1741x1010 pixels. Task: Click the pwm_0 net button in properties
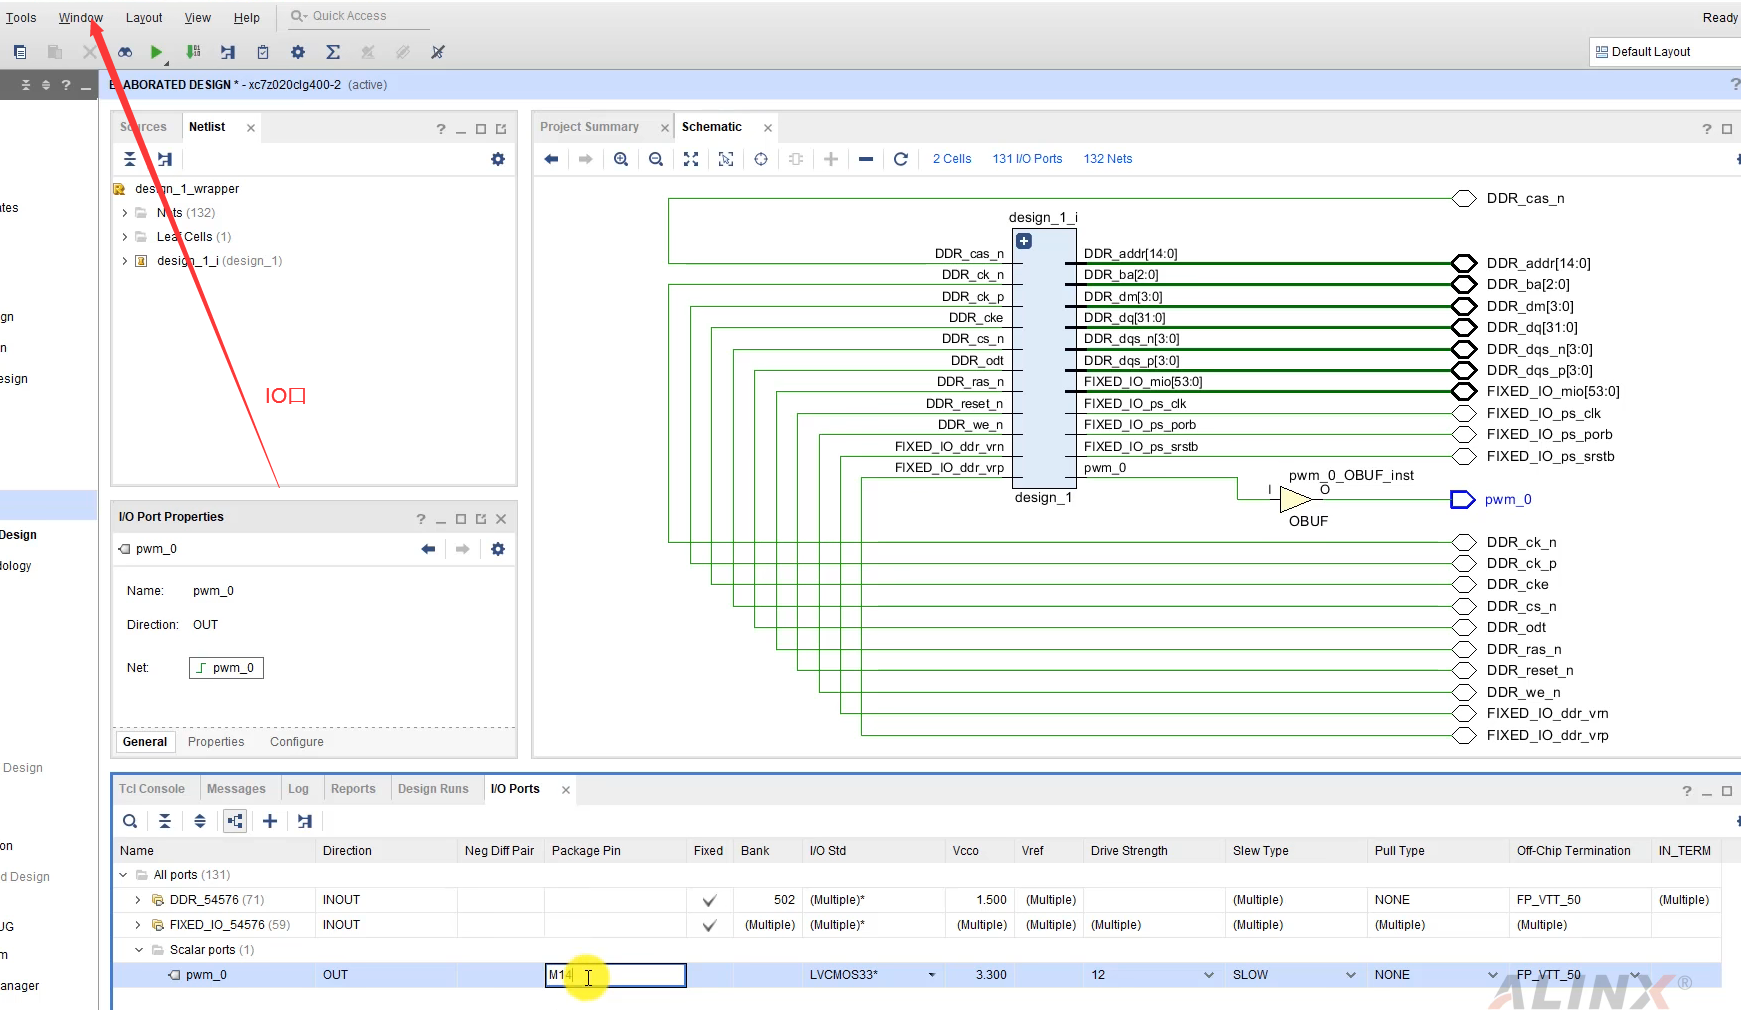pyautogui.click(x=226, y=668)
